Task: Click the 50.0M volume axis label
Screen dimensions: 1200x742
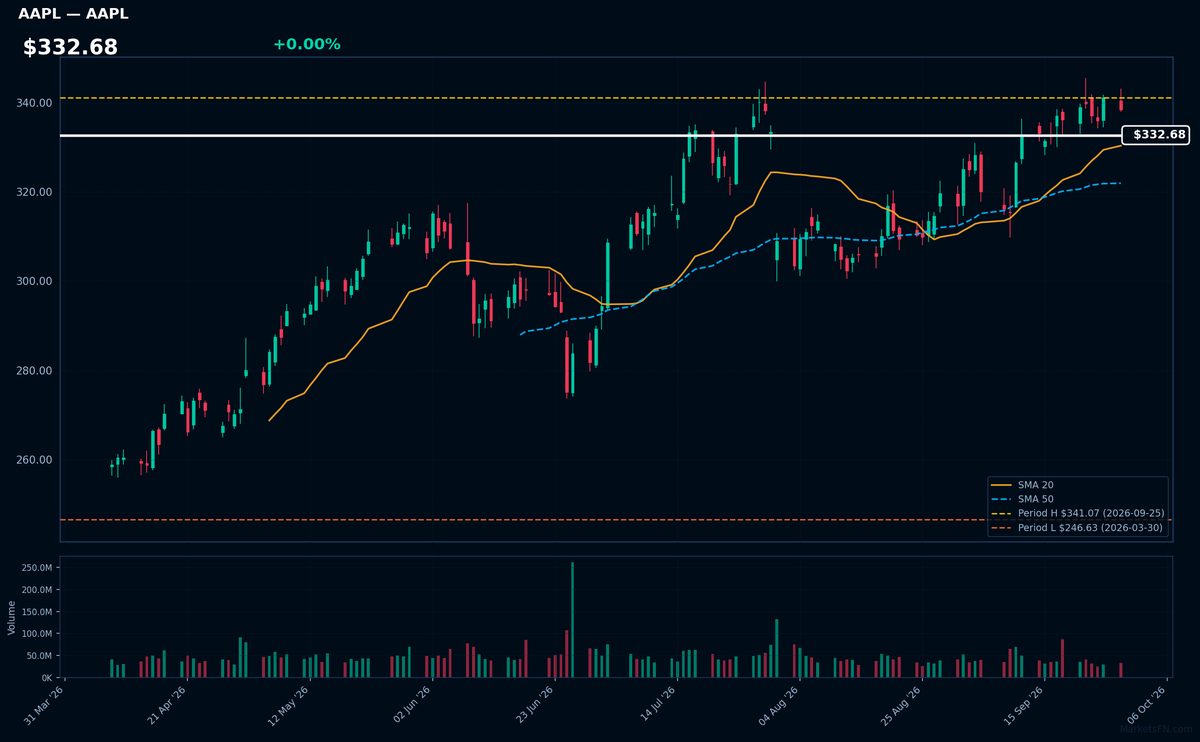Action: click(x=39, y=656)
